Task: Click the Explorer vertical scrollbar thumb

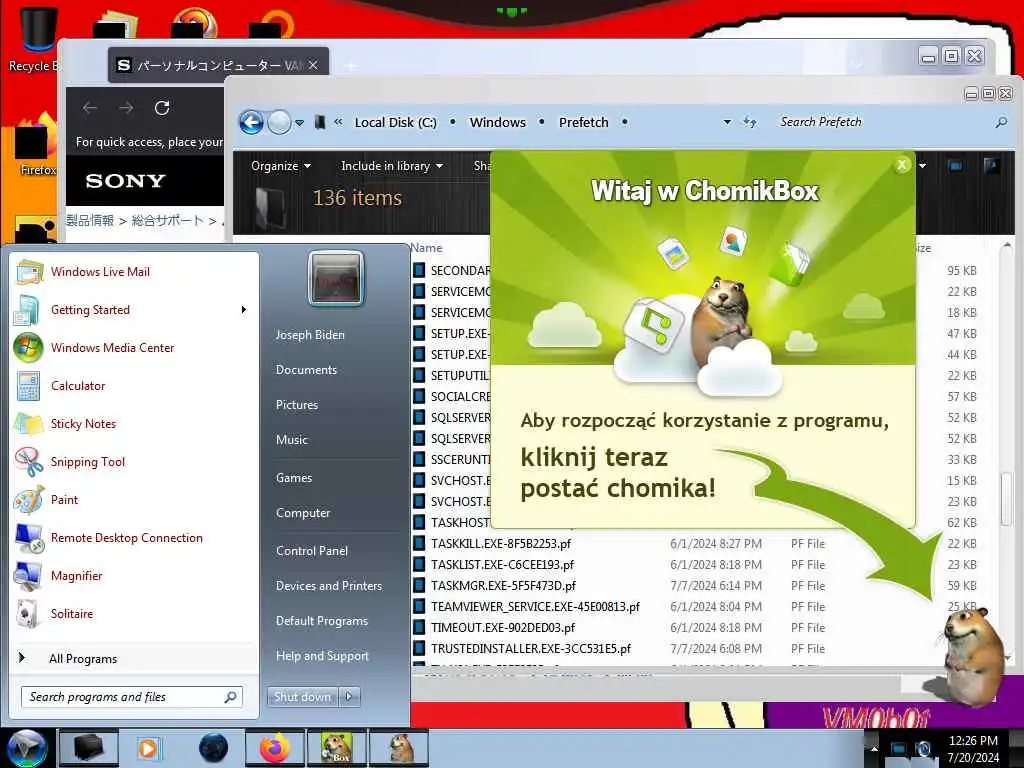Action: coord(1006,498)
